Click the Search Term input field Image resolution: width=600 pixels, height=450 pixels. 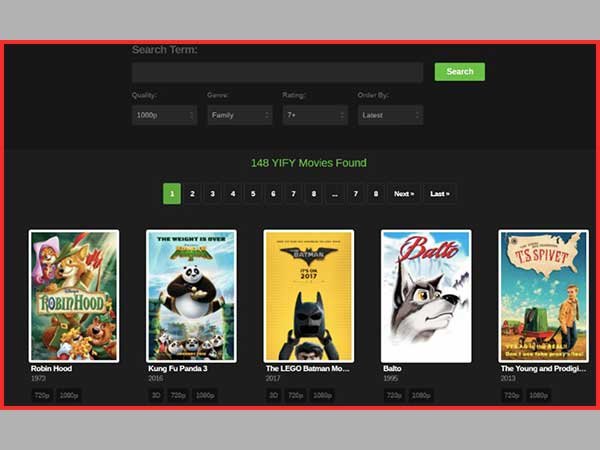click(x=277, y=72)
